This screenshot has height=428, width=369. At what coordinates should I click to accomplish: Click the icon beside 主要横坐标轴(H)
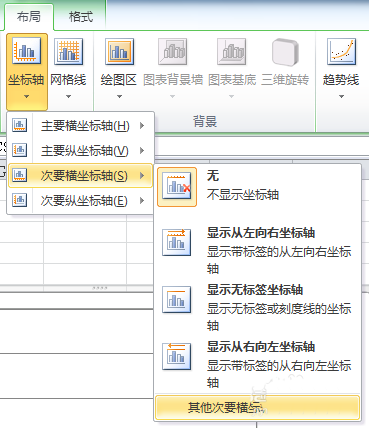(x=20, y=125)
